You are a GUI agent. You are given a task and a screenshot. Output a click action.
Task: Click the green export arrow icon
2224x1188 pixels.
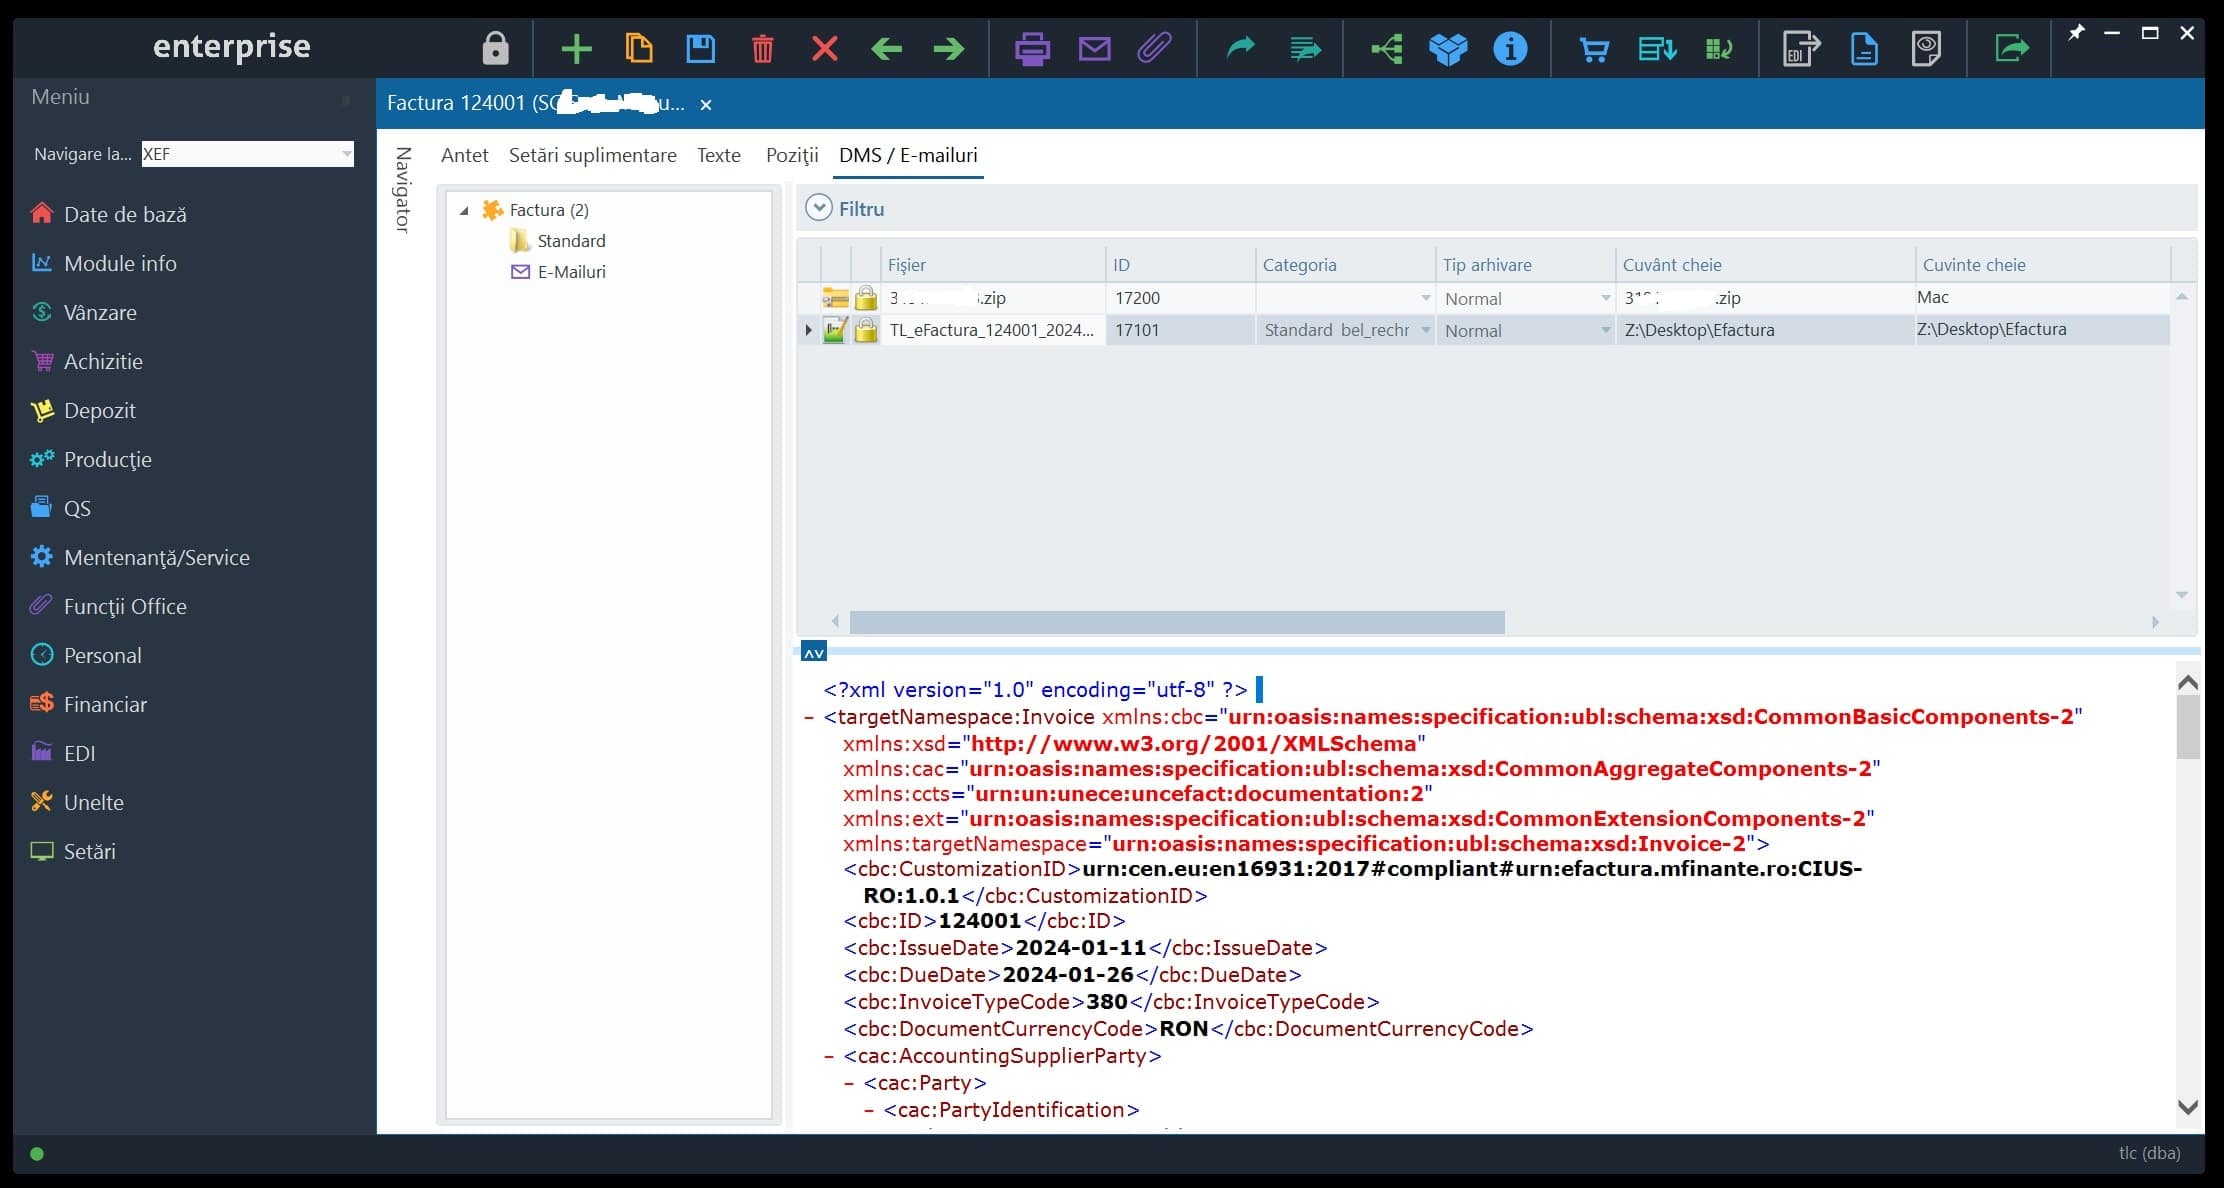(2010, 48)
